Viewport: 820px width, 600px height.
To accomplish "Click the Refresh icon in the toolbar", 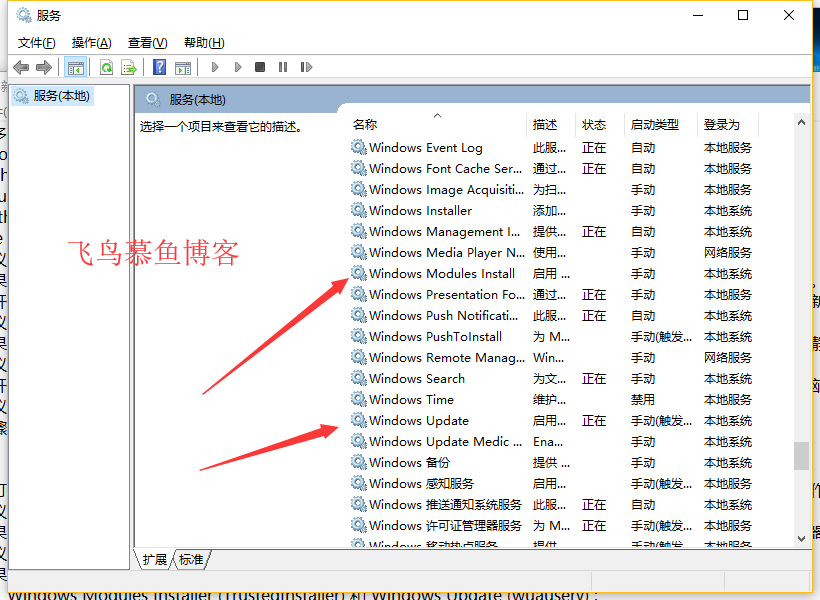I will pos(106,67).
